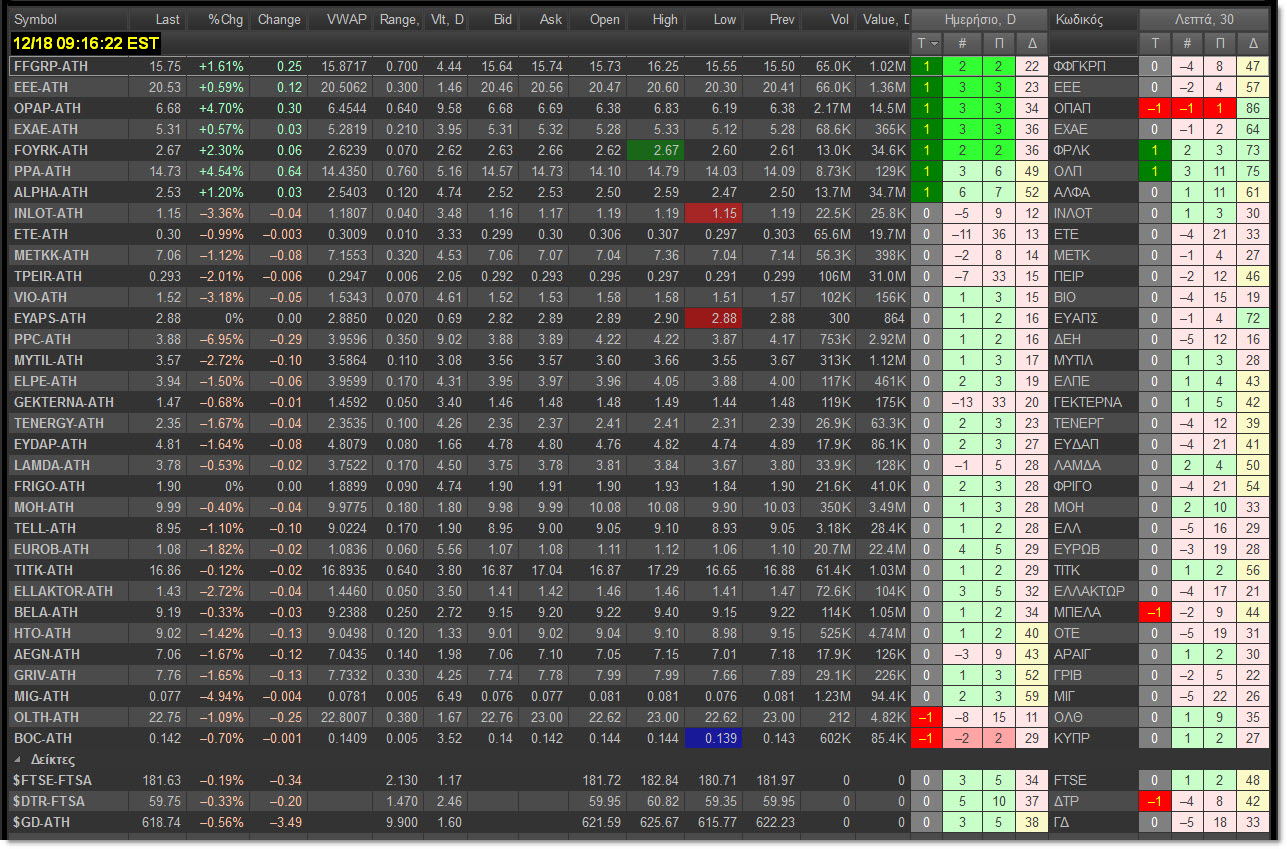The height and width of the screenshot is (849, 1287).
Task: Click the green 1 thirty-minute T cell of ΦΡΛΚ
Action: 1155,150
